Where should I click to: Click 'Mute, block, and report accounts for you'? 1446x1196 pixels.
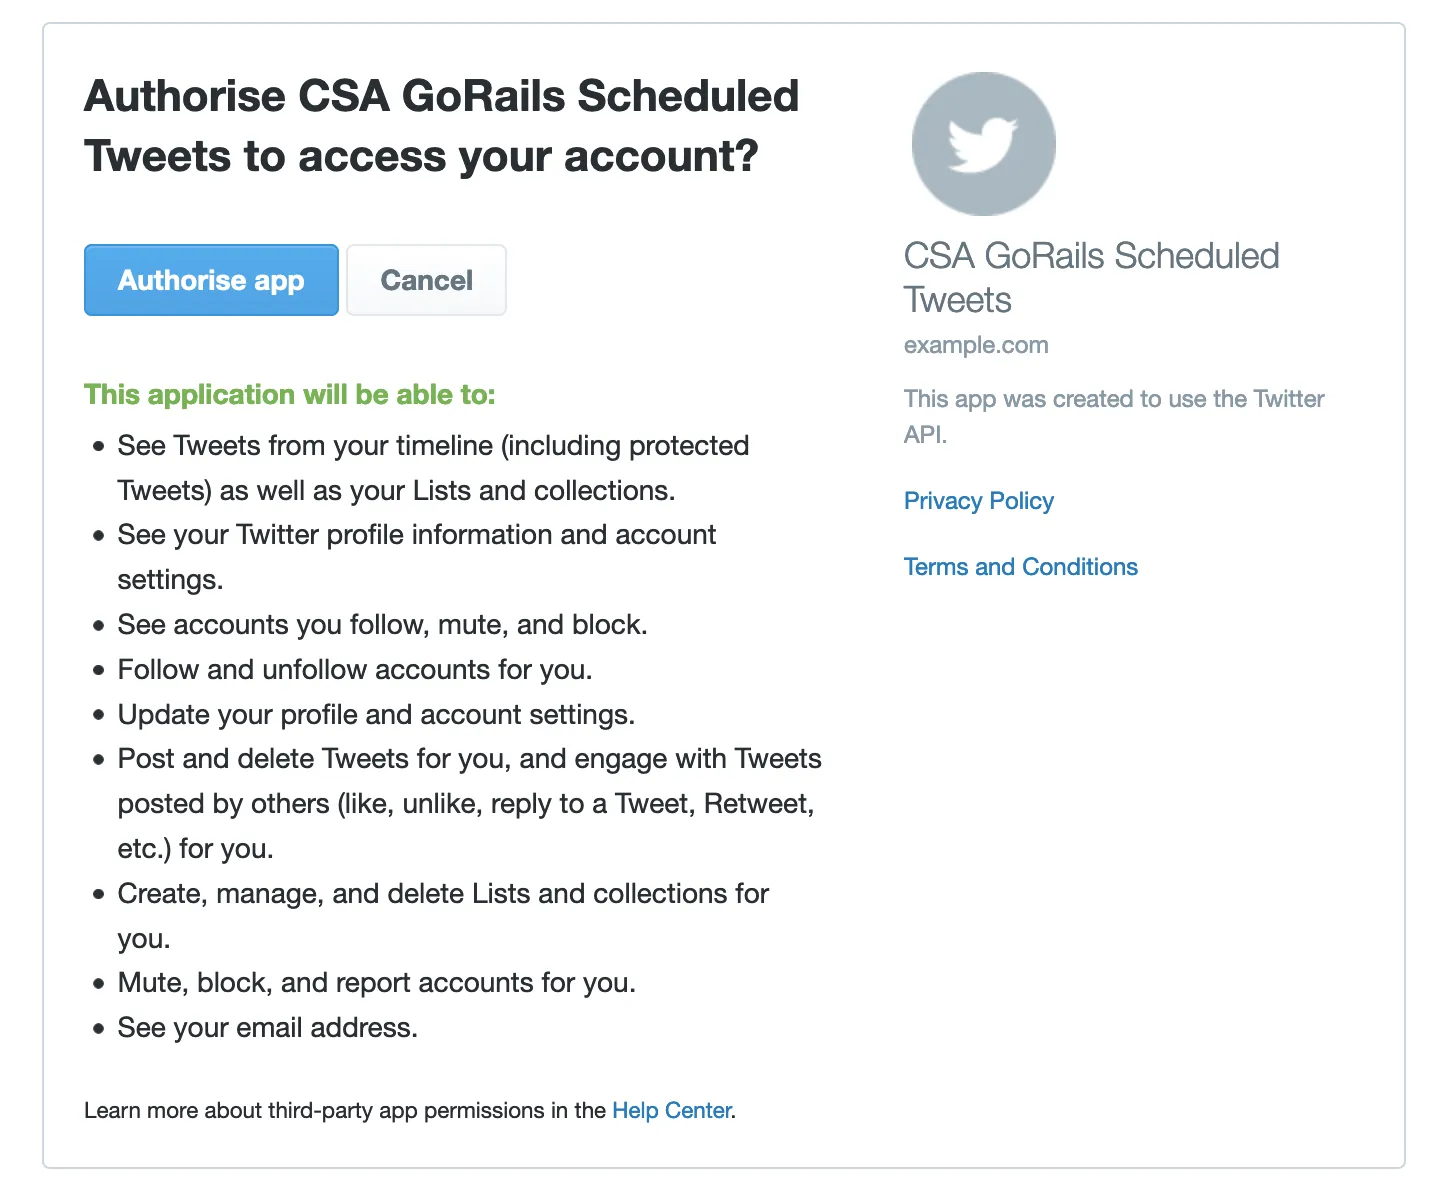(x=376, y=983)
